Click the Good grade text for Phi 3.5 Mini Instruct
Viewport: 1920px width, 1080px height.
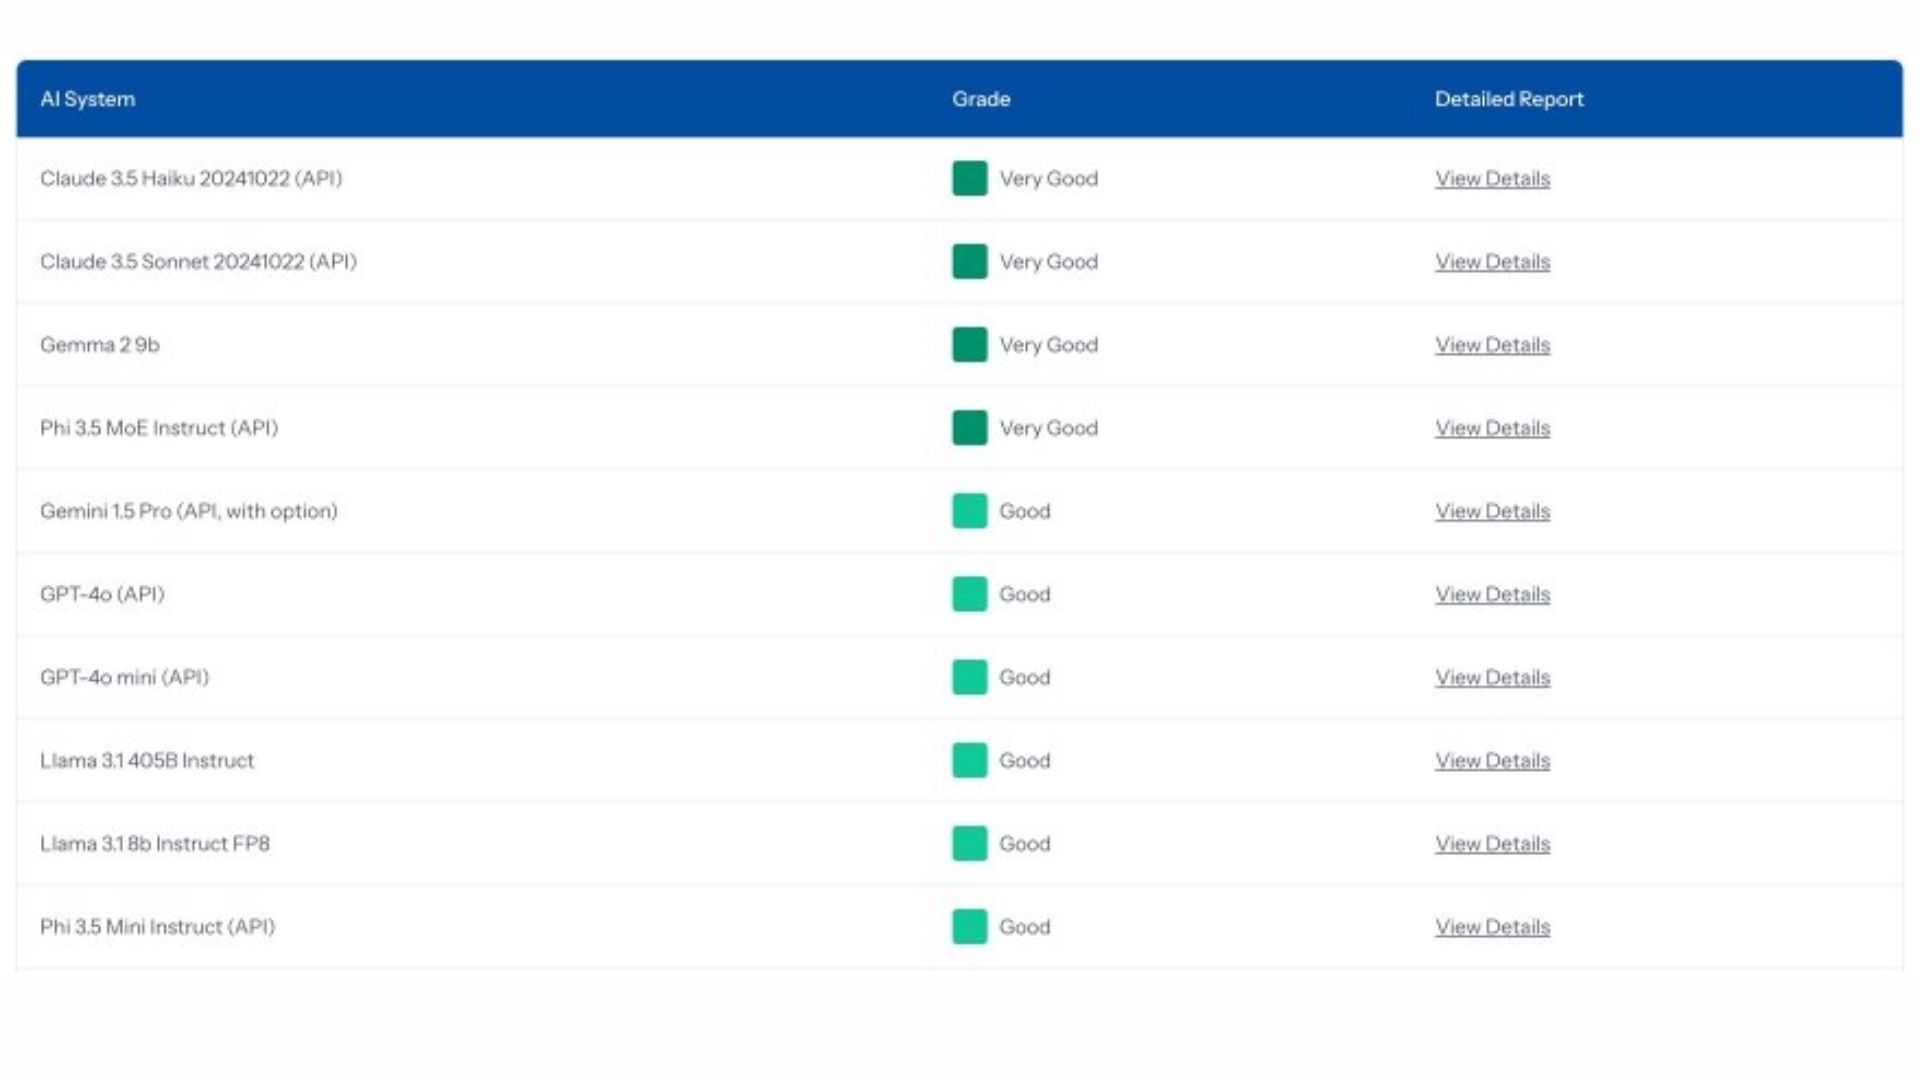1025,926
